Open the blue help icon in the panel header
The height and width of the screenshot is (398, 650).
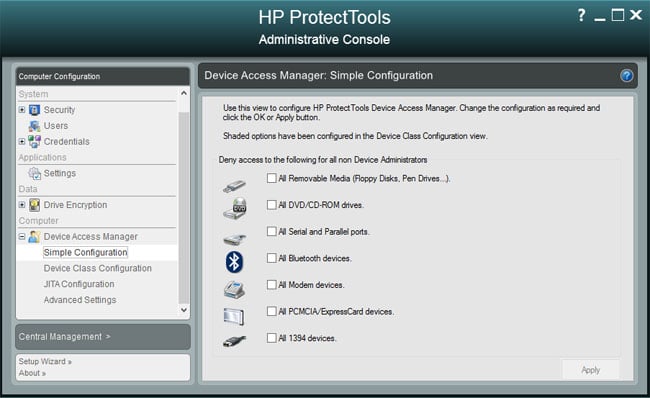[627, 75]
